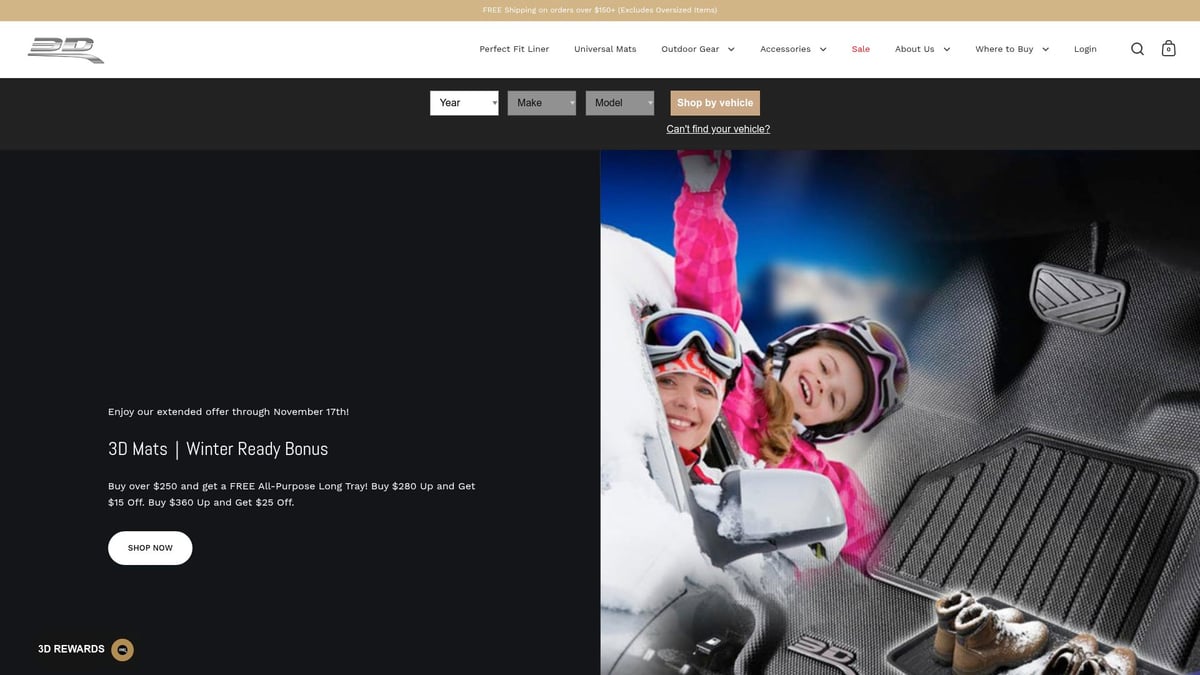1200x675 pixels.
Task: Click the 3D Rewards badge icon
Action: 122,649
